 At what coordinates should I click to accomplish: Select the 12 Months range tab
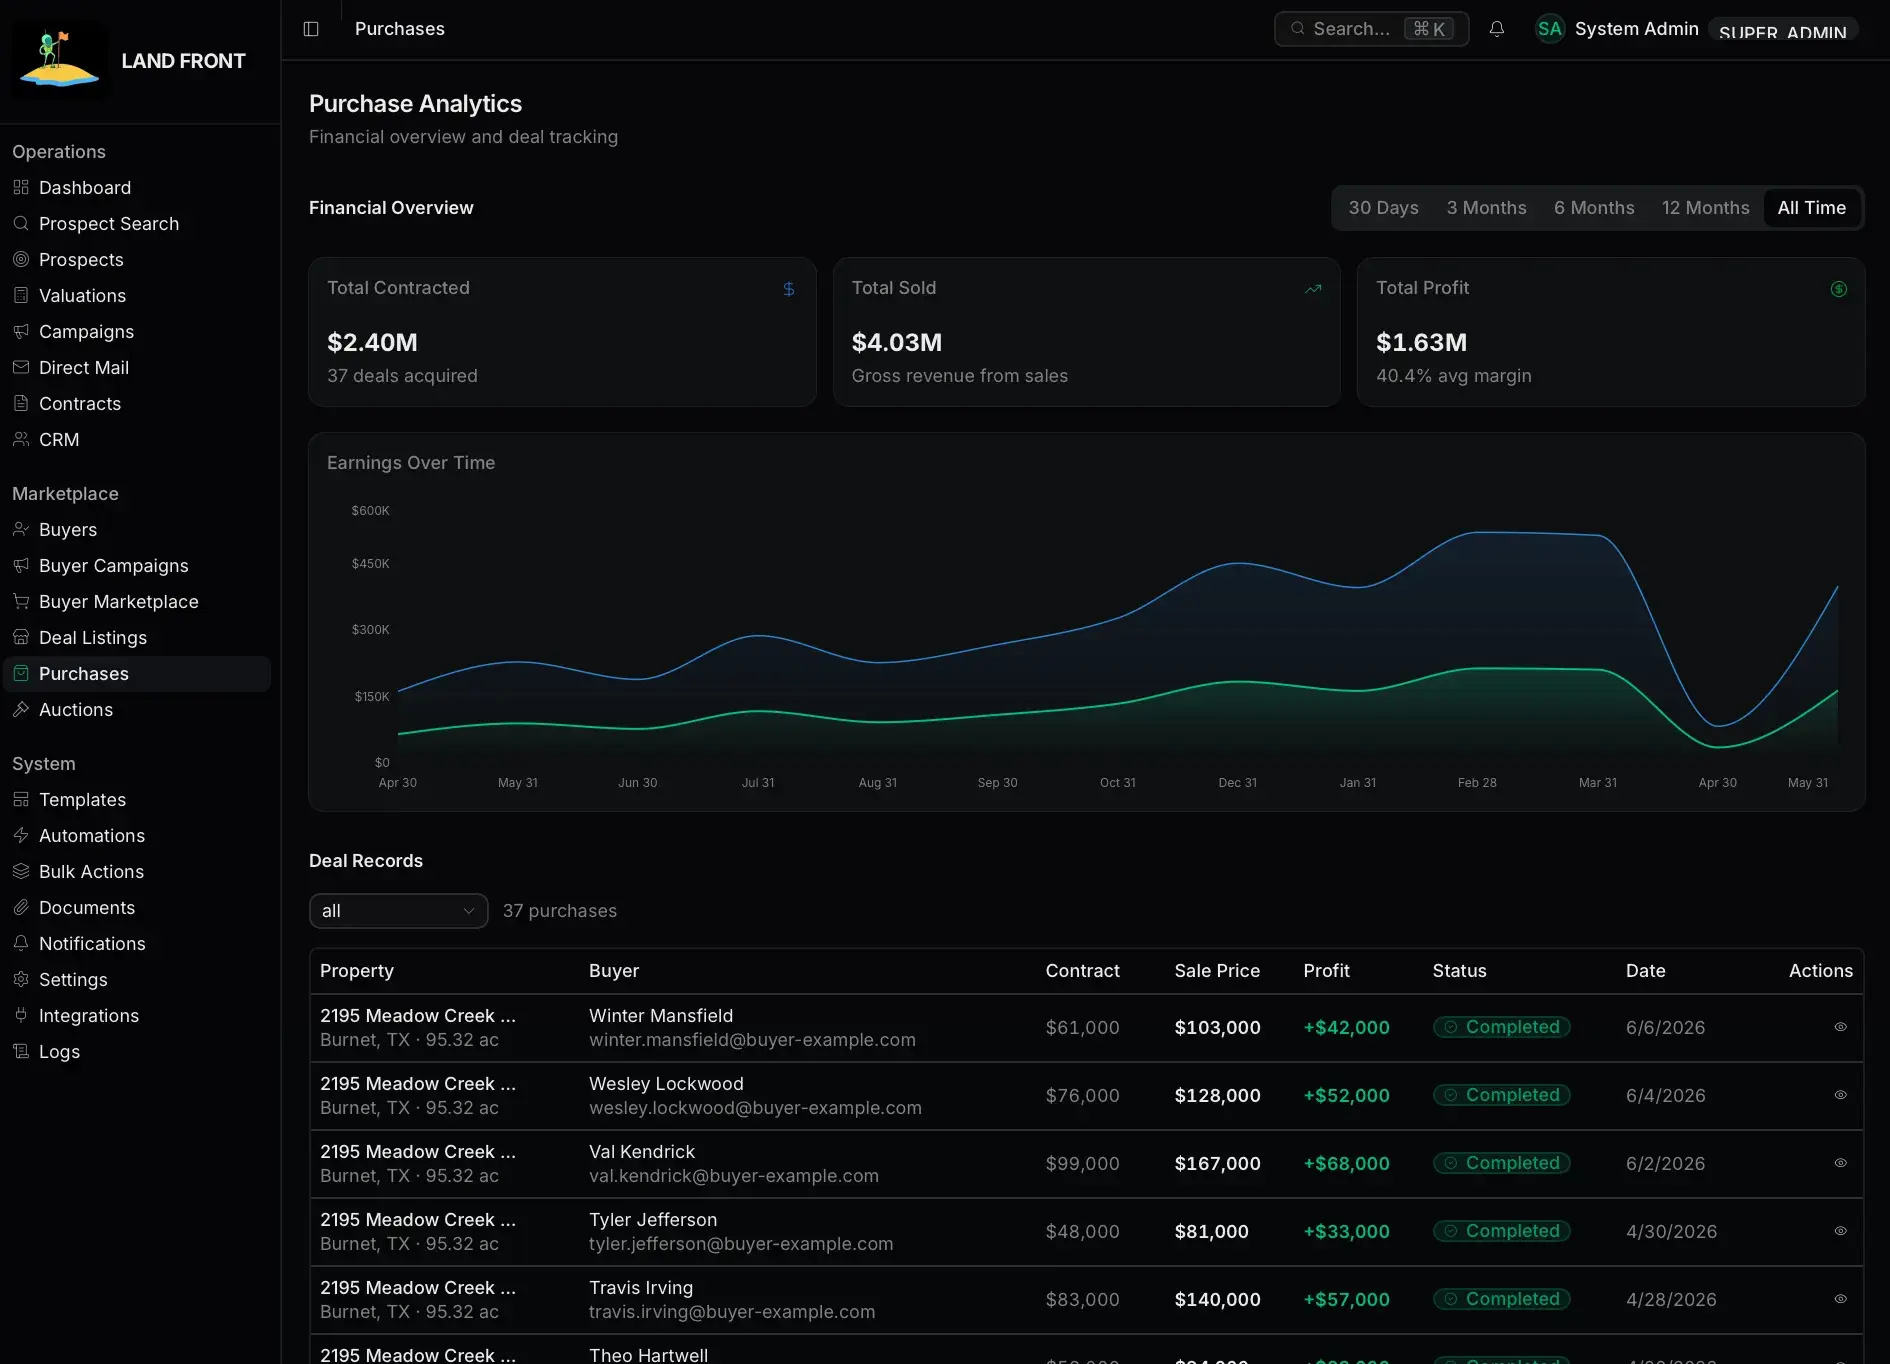coord(1705,208)
